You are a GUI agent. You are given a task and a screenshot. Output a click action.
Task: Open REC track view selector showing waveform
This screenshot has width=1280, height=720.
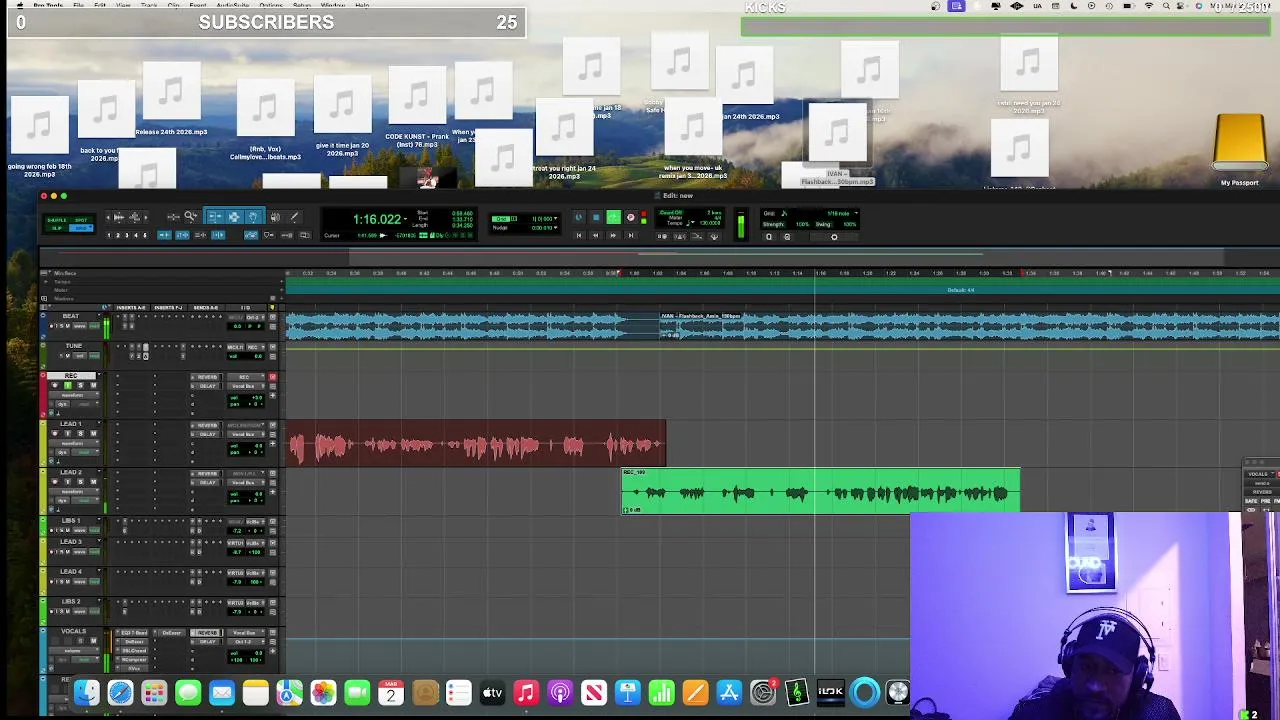(74, 395)
